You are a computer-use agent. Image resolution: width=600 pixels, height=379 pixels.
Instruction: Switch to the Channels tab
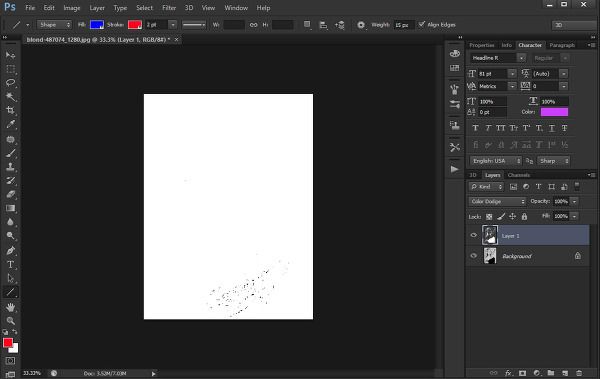tap(518, 175)
